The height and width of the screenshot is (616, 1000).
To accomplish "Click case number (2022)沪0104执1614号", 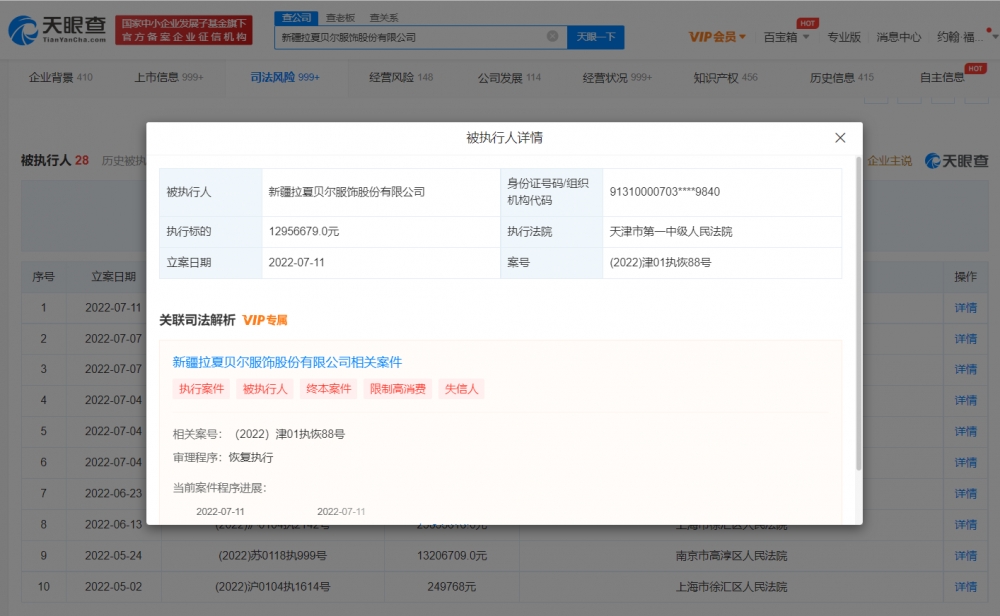I will click(x=272, y=587).
